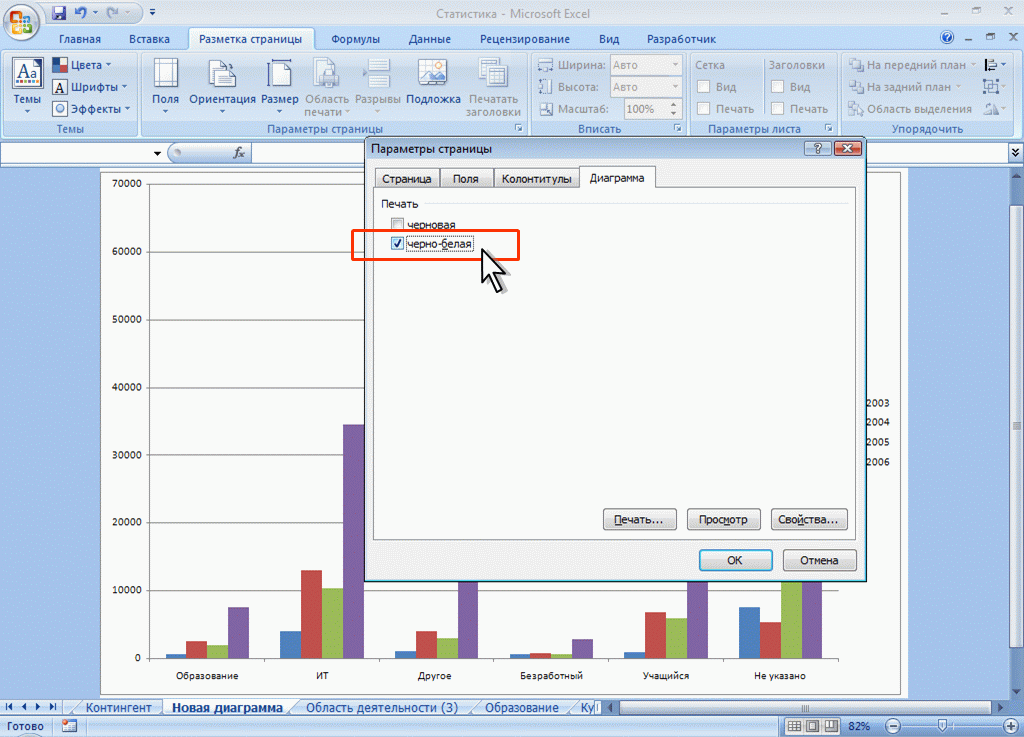Click the horizontal sheet scrollbar

804,708
